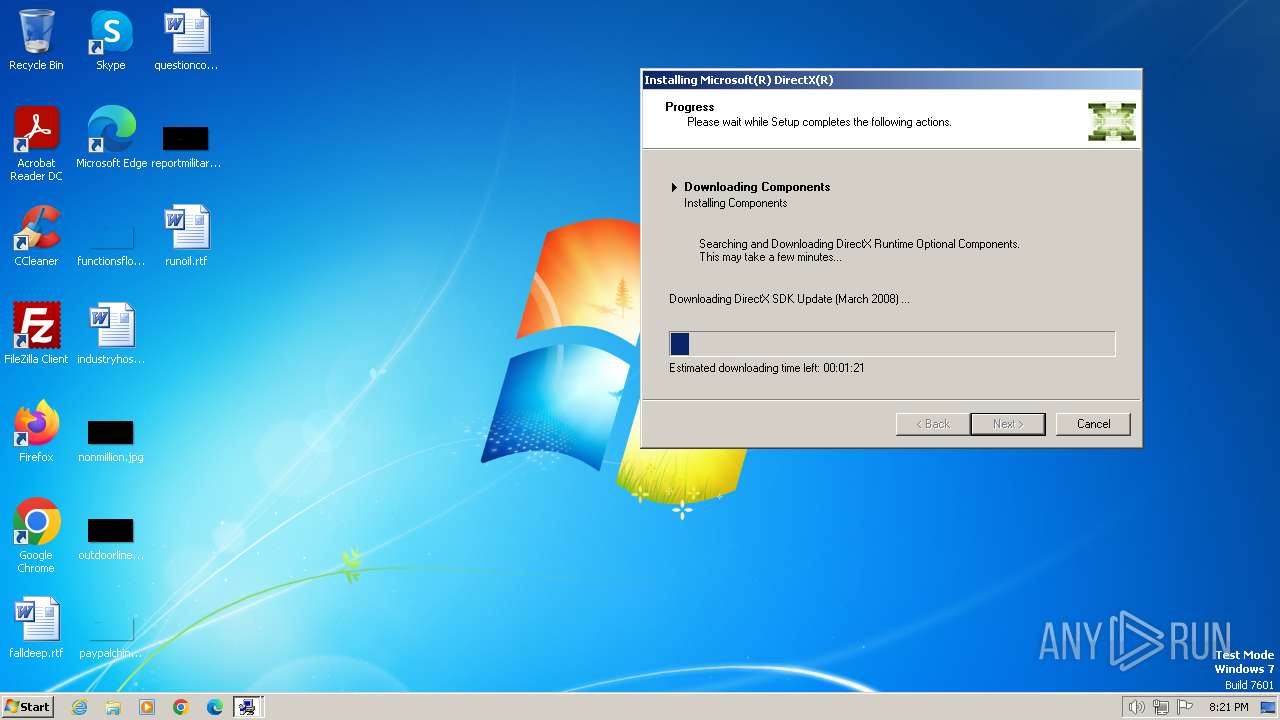The width and height of the screenshot is (1280, 720).
Task: Open the Start menu
Action: 28,707
